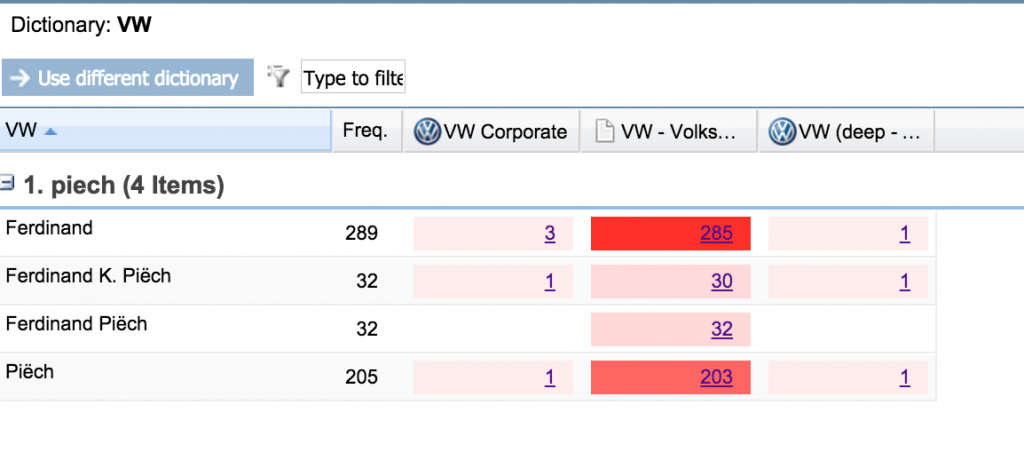Select the Ferdinand Piëch row label

pyautogui.click(x=76, y=323)
